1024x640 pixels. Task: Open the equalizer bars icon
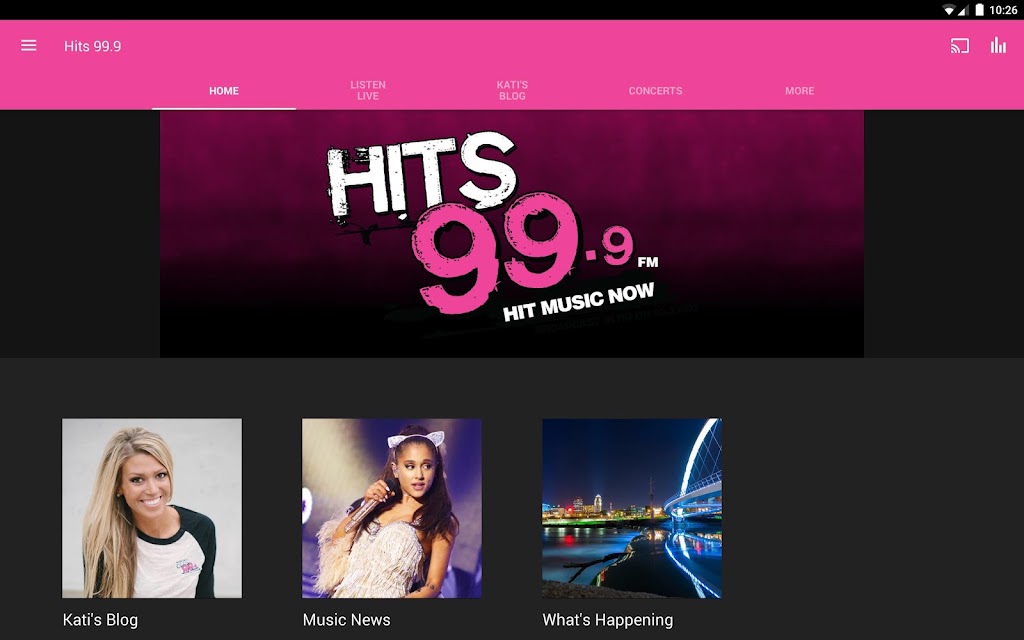coord(998,45)
